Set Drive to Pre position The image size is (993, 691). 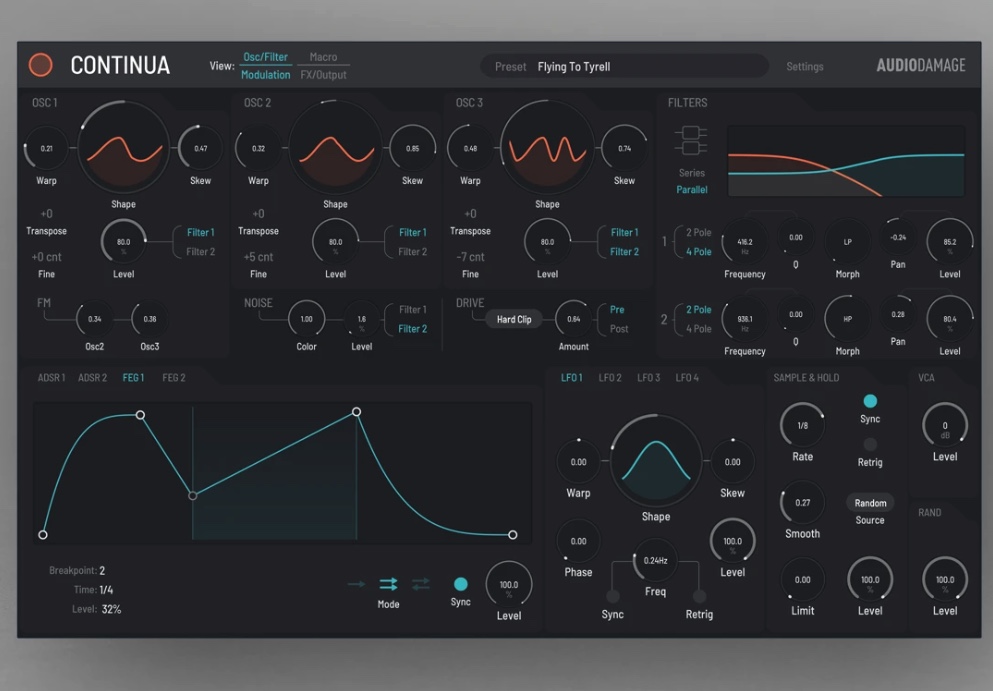617,310
